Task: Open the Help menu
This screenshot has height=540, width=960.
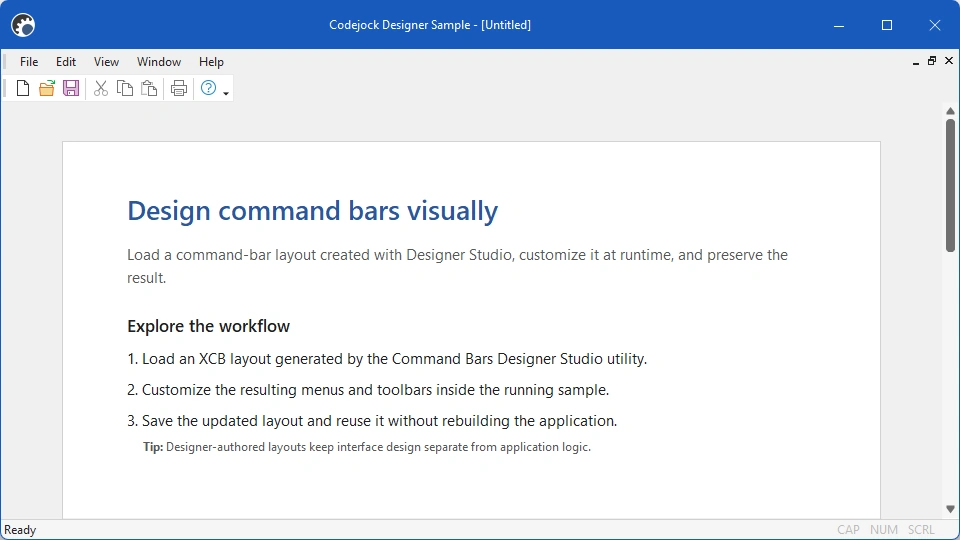Action: [211, 62]
